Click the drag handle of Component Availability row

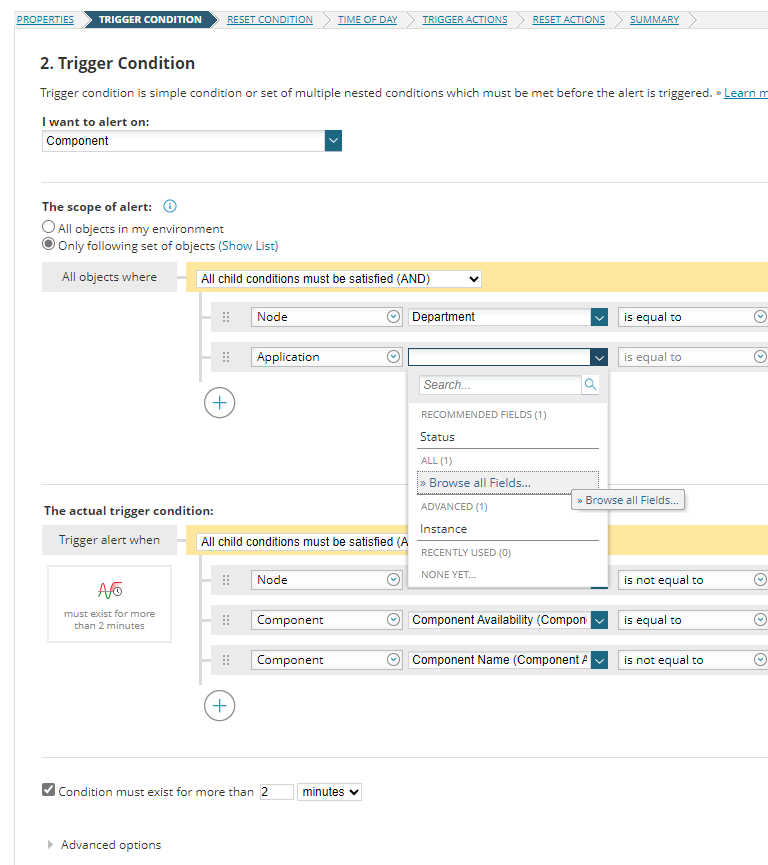[226, 620]
